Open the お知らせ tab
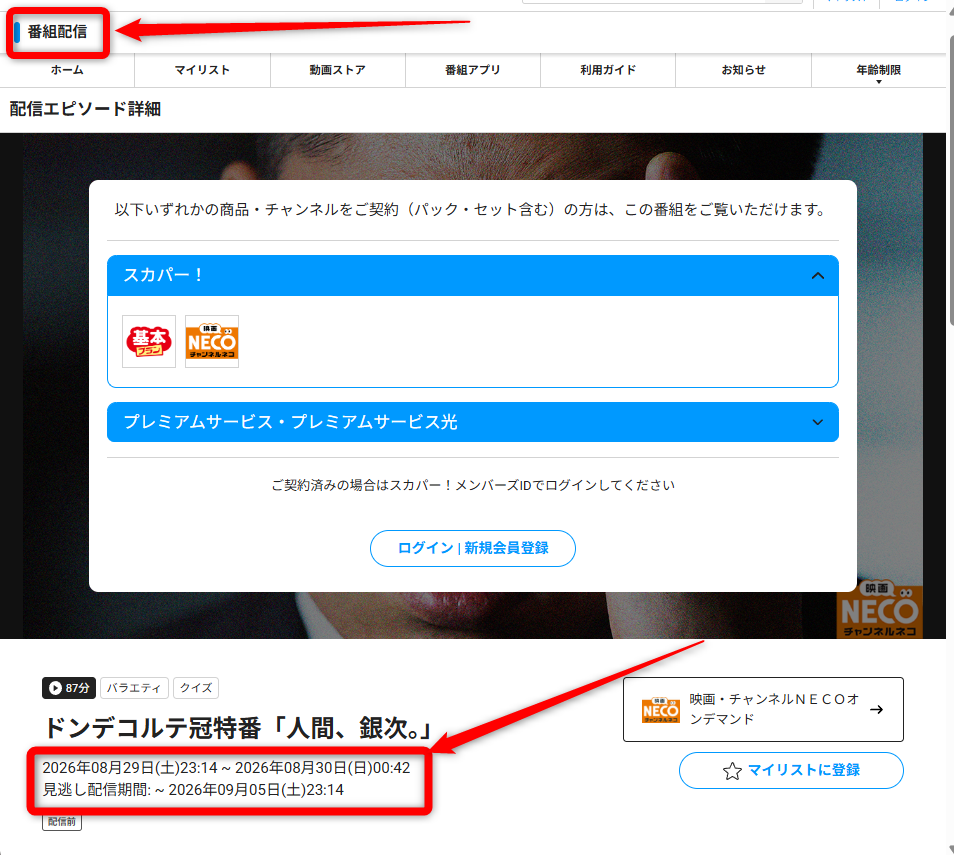Image resolution: width=954 pixels, height=855 pixels. point(743,71)
